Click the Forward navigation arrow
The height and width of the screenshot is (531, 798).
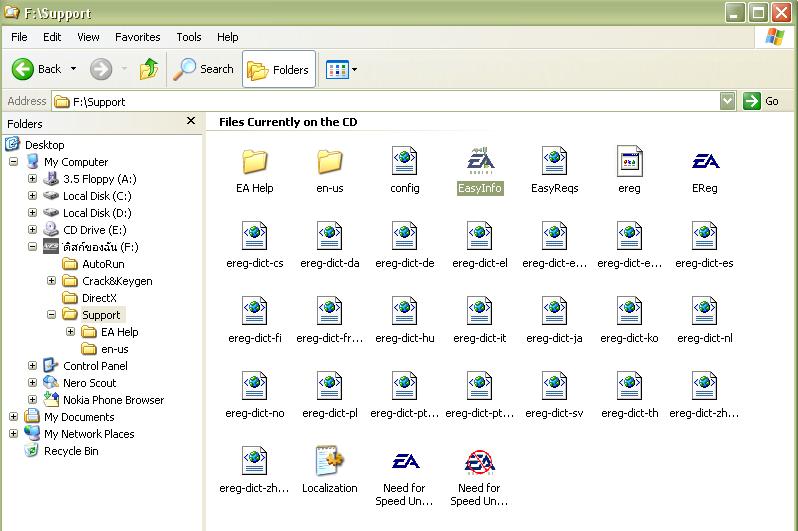pos(101,69)
